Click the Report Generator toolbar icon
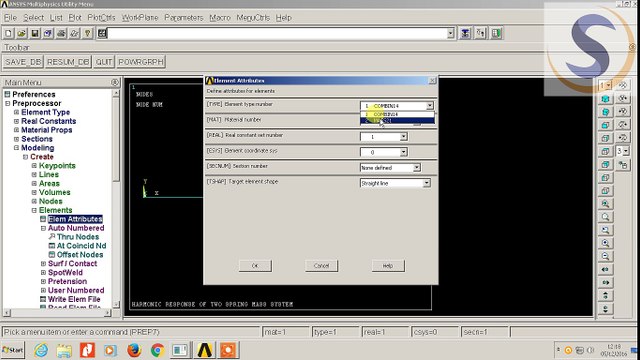 (x=74, y=33)
